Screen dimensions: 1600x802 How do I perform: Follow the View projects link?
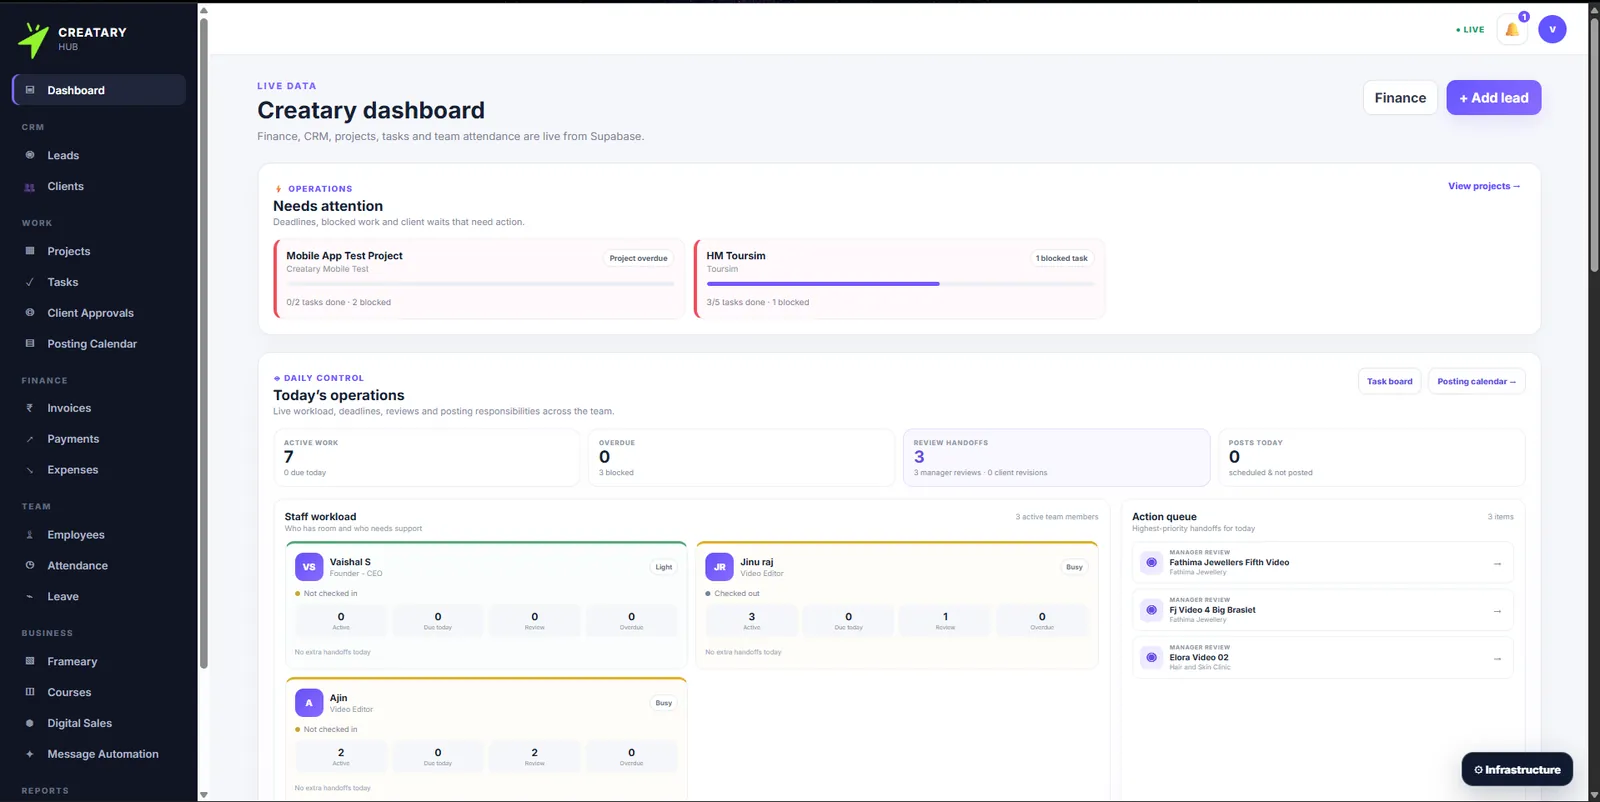tap(1484, 186)
